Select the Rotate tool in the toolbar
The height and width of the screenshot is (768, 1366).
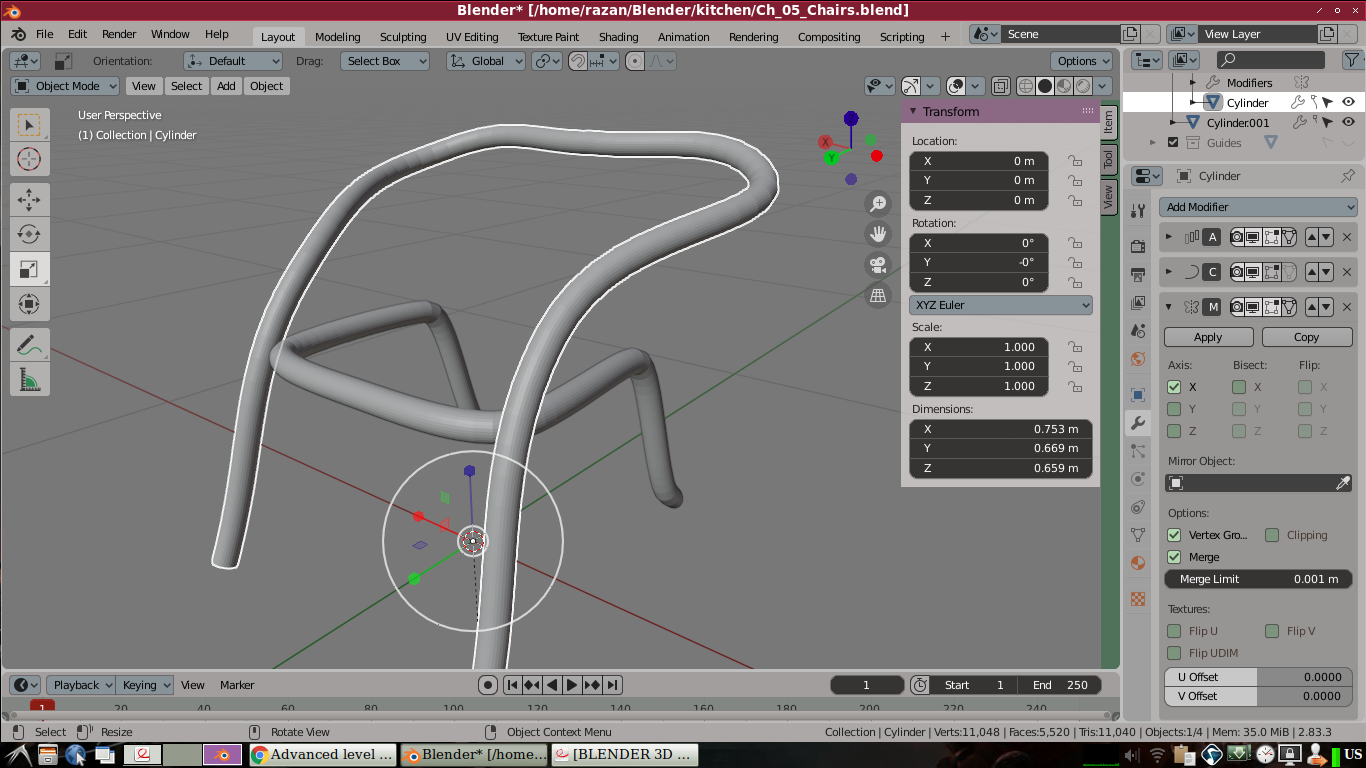[29, 234]
